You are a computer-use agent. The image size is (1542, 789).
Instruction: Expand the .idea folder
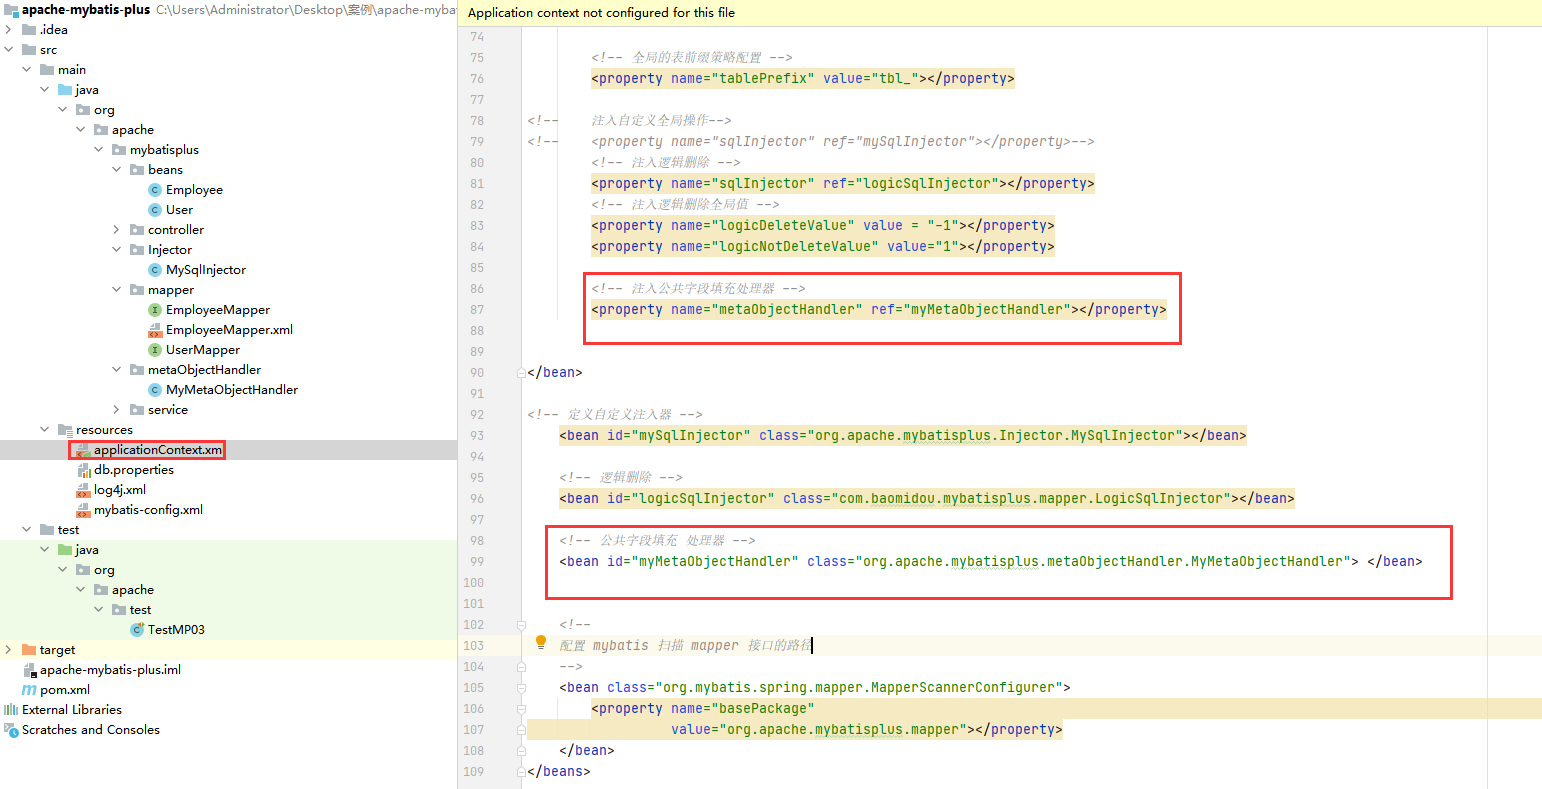[8, 29]
